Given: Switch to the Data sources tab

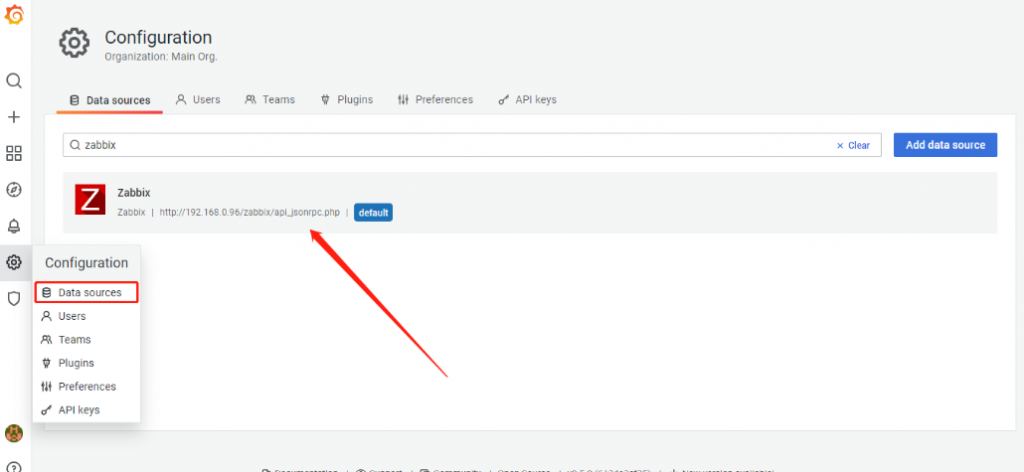Looking at the screenshot, I should coord(110,100).
